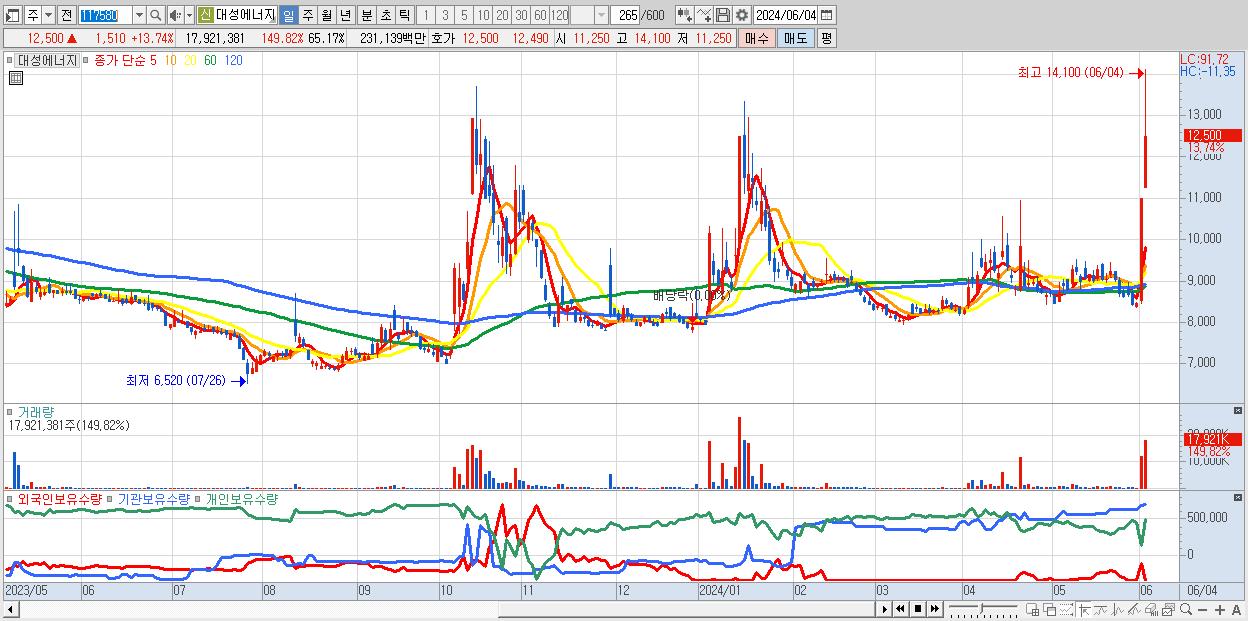Save chart with the floppy disk icon
1248x621 pixels.
[x=723, y=15]
